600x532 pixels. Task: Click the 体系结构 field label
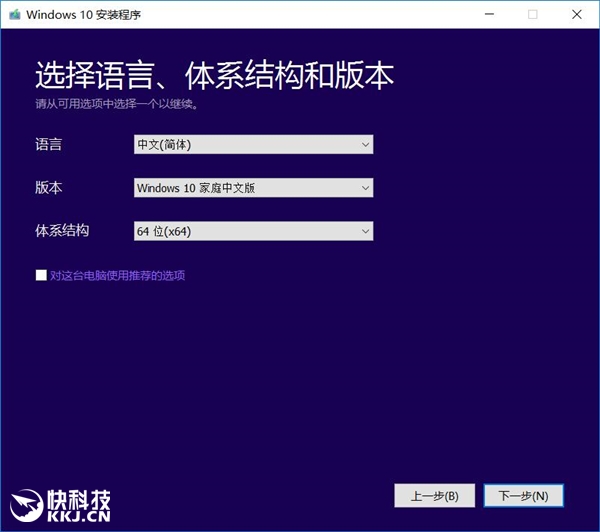click(62, 231)
